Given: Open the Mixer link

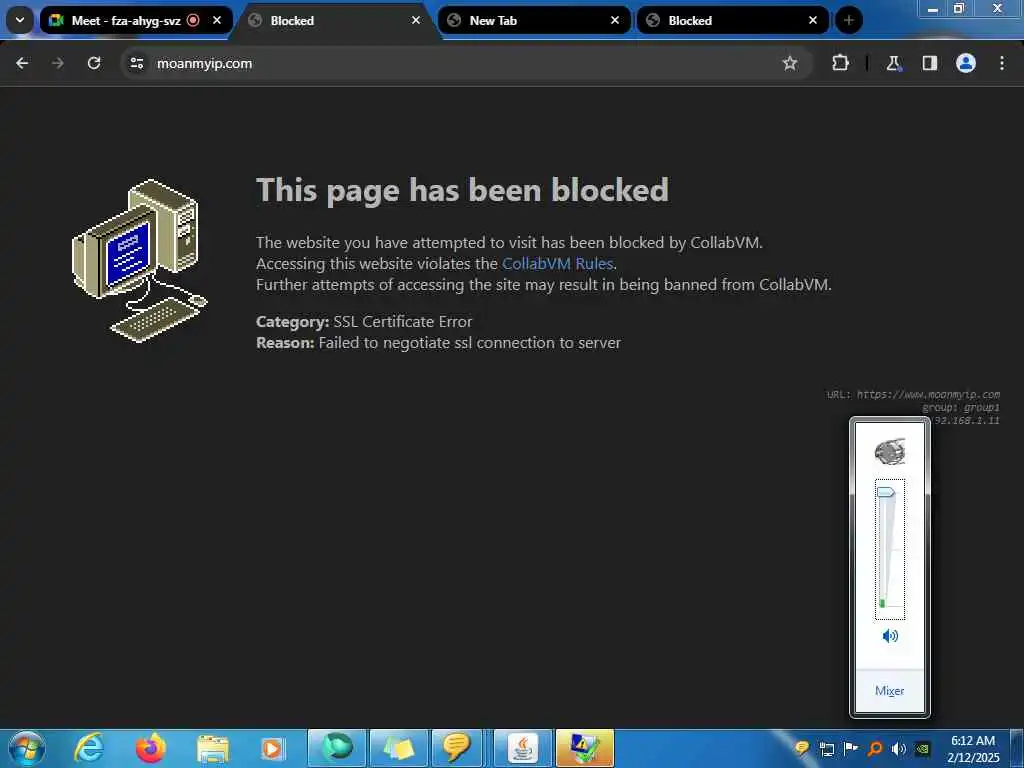Looking at the screenshot, I should click(x=889, y=690).
